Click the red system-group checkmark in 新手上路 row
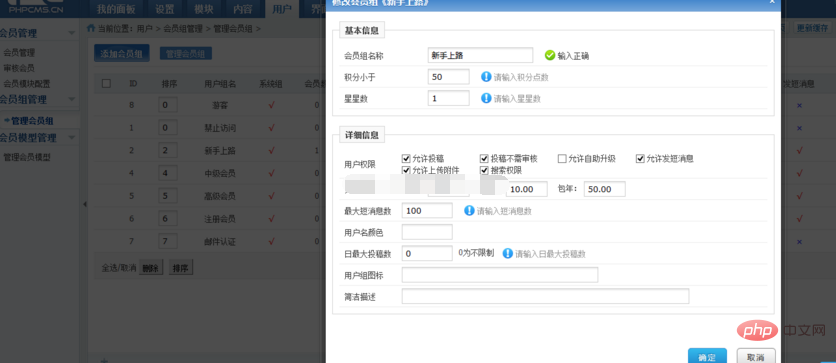836x363 pixels. [x=271, y=151]
